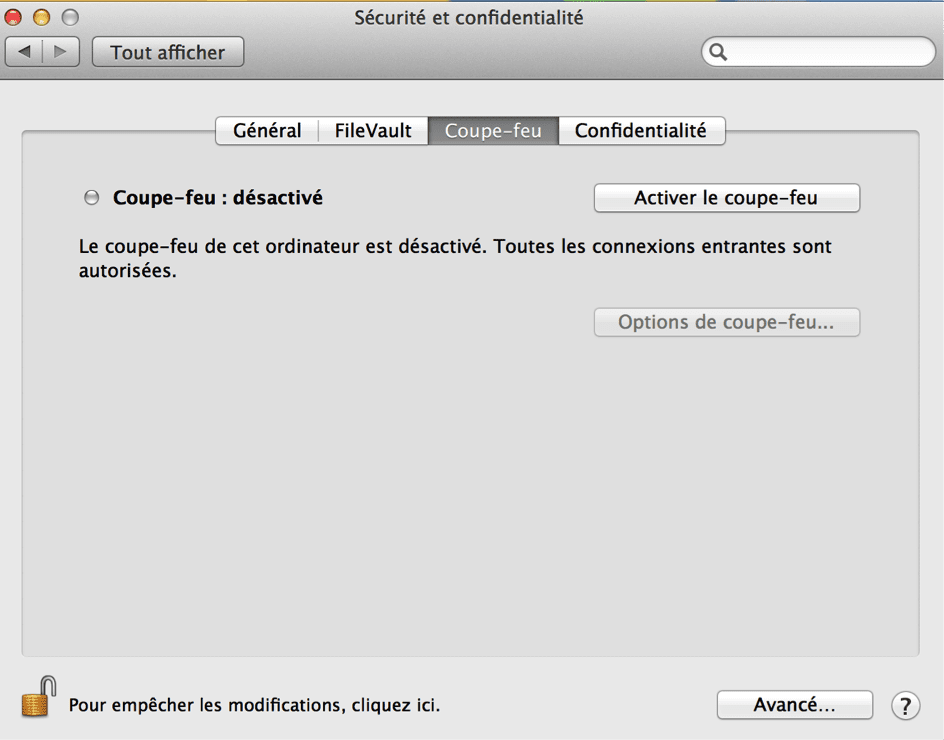Open Options de coupe-feu settings
This screenshot has width=944, height=740.
[726, 323]
